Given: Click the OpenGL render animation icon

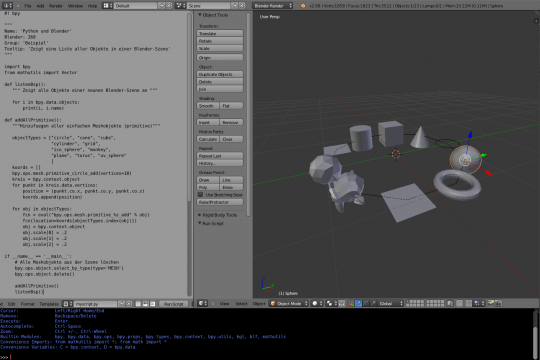Looking at the screenshot, I should [x=498, y=303].
